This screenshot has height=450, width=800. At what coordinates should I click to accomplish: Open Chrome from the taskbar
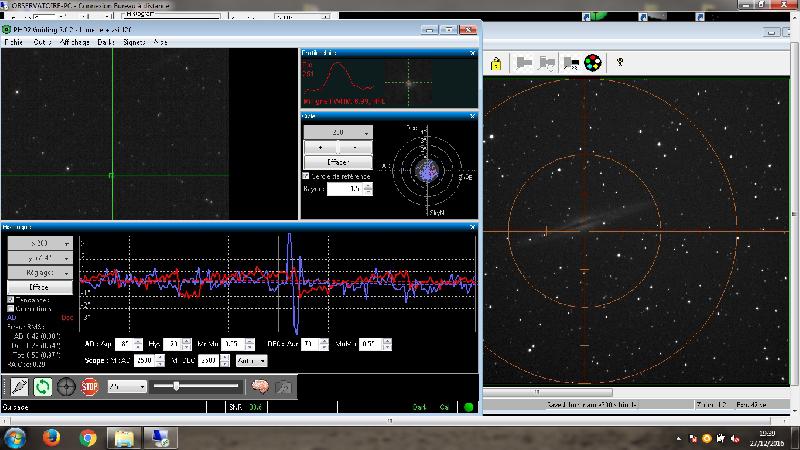(x=87, y=437)
